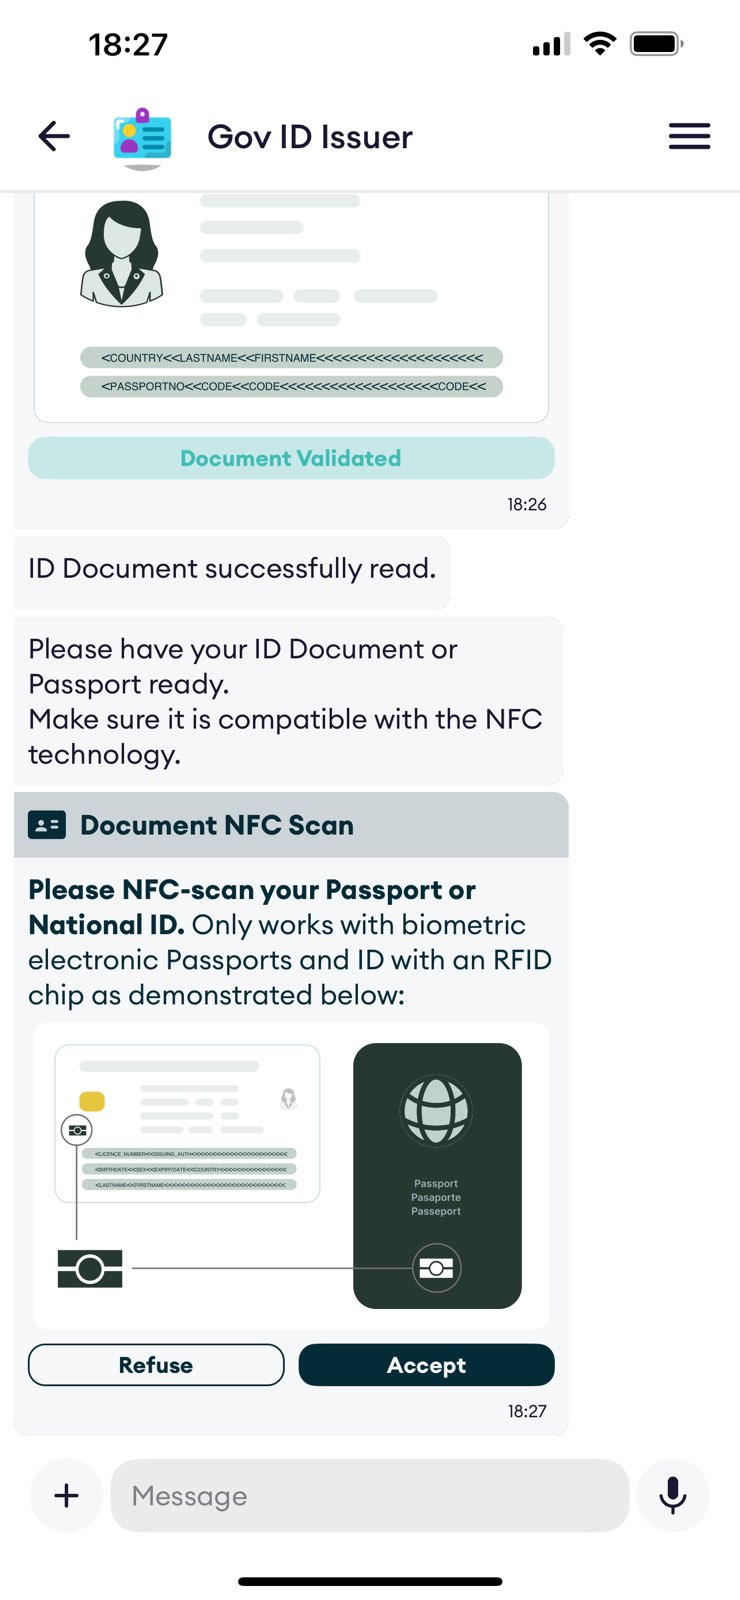740x1600 pixels.
Task: Accept the NFC scan request
Action: [x=427, y=1365]
